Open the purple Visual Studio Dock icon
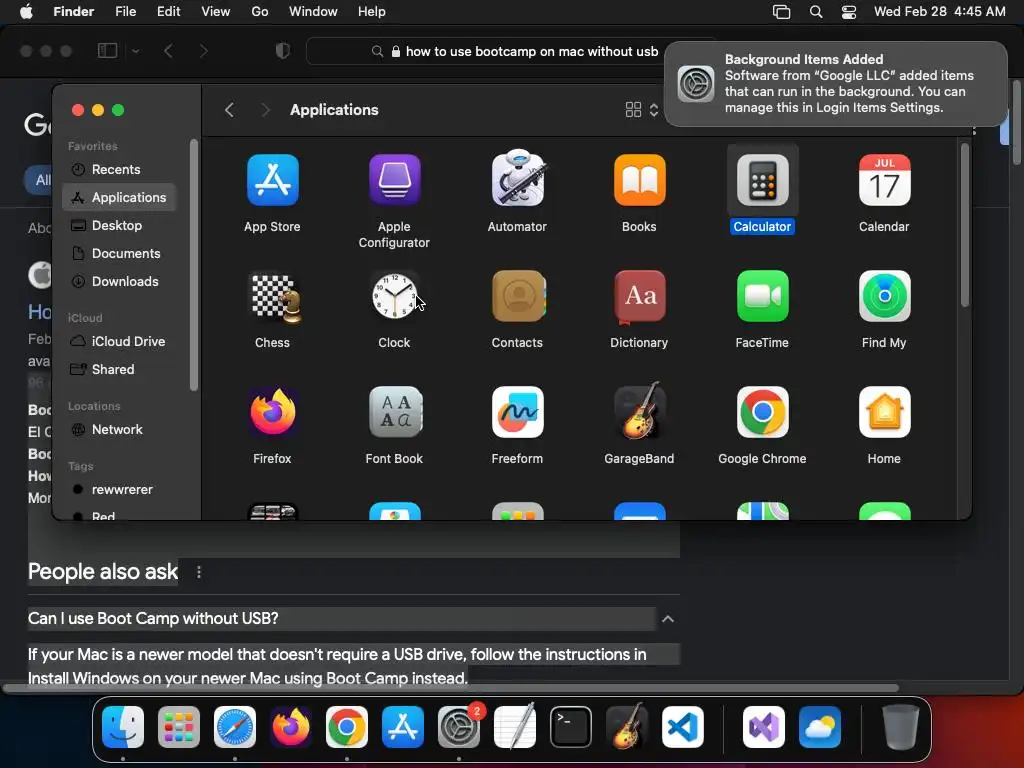Screen dimensions: 1024x768 (764, 727)
